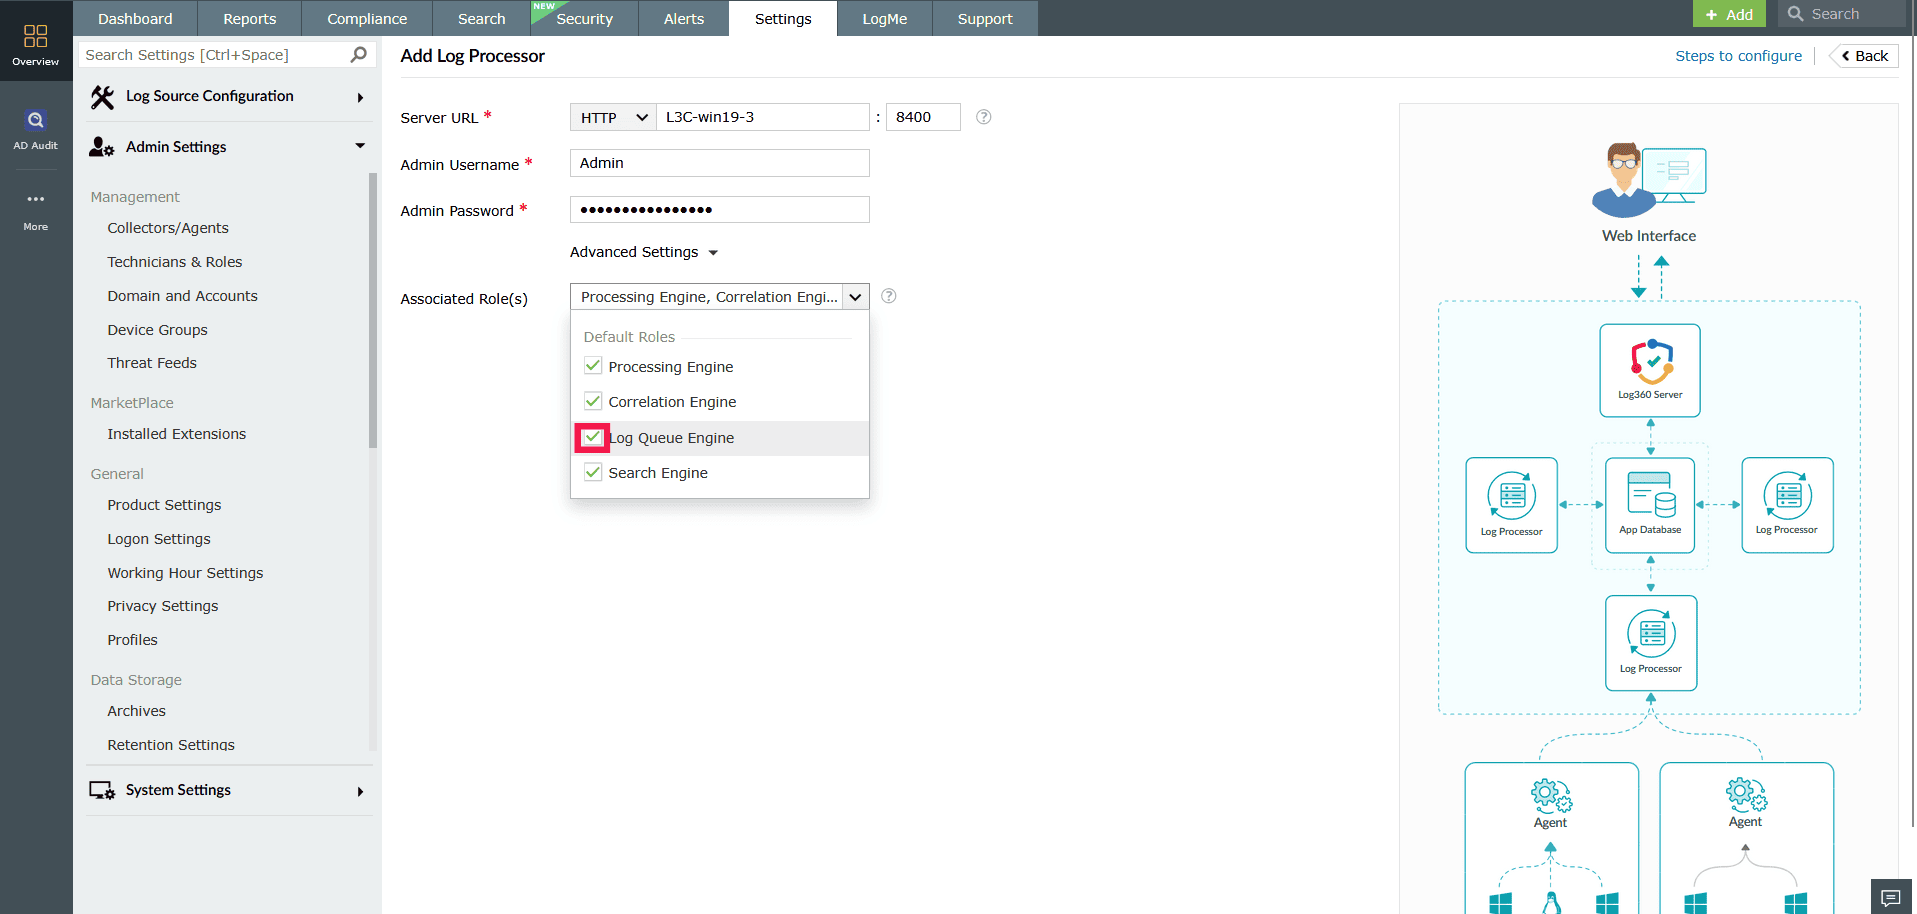Click the top-bar search magnifier icon

(x=1796, y=14)
